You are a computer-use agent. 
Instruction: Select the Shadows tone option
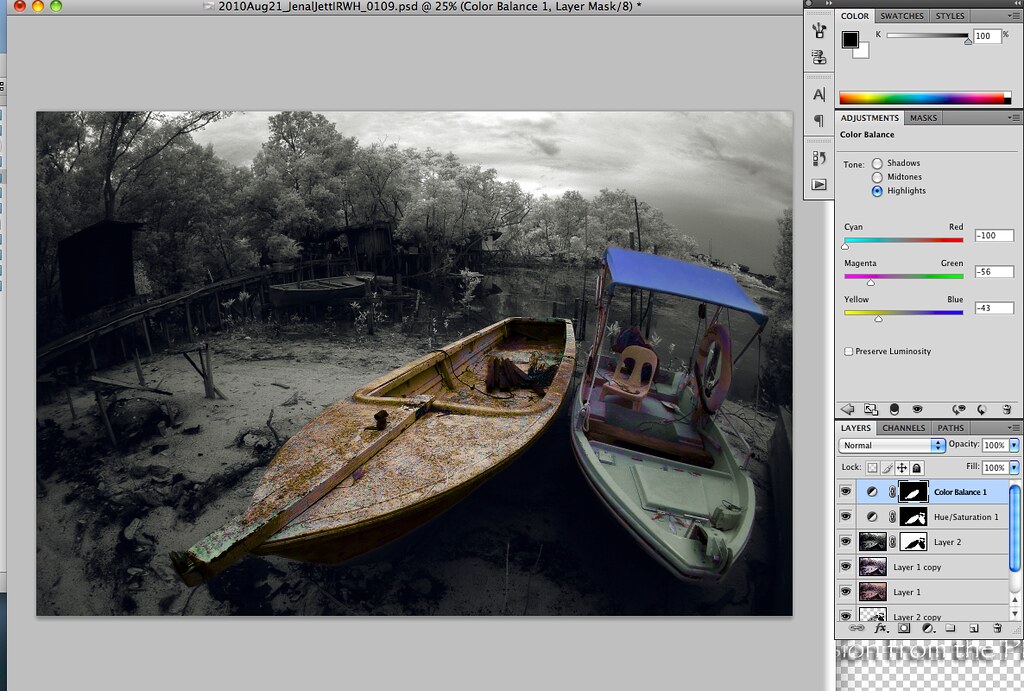pyautogui.click(x=877, y=163)
